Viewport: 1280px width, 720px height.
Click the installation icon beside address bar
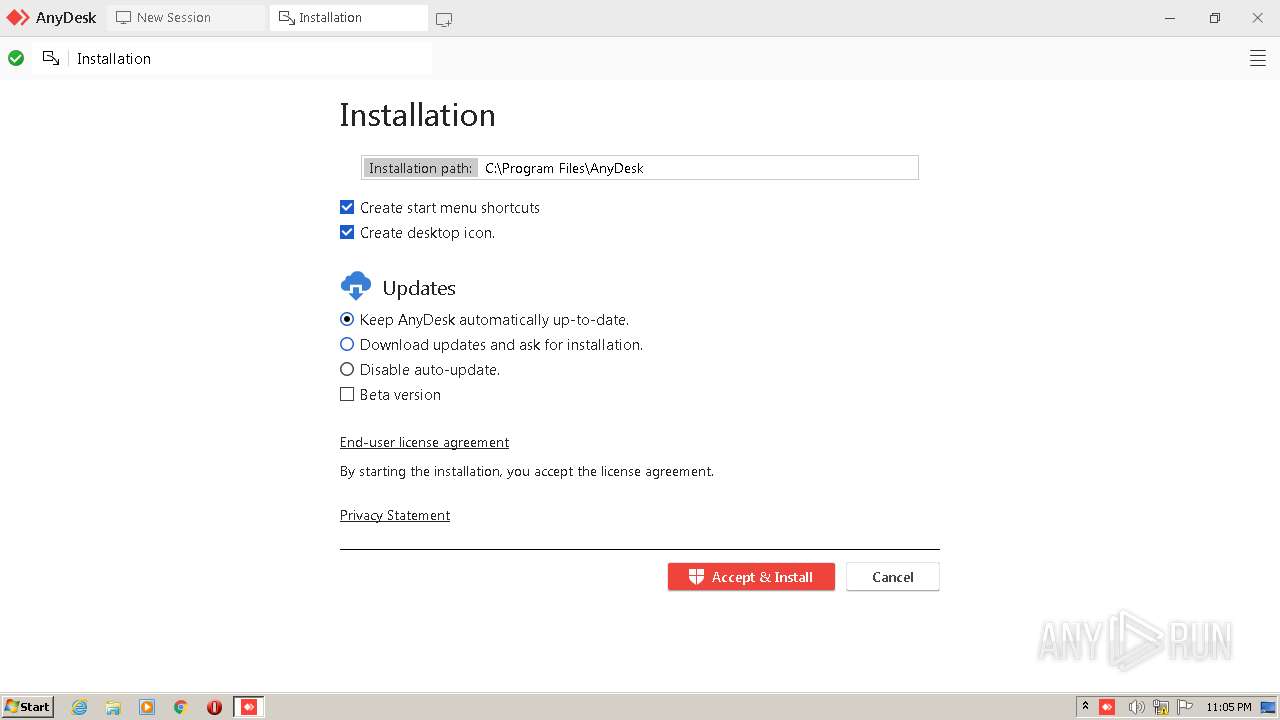(x=51, y=58)
